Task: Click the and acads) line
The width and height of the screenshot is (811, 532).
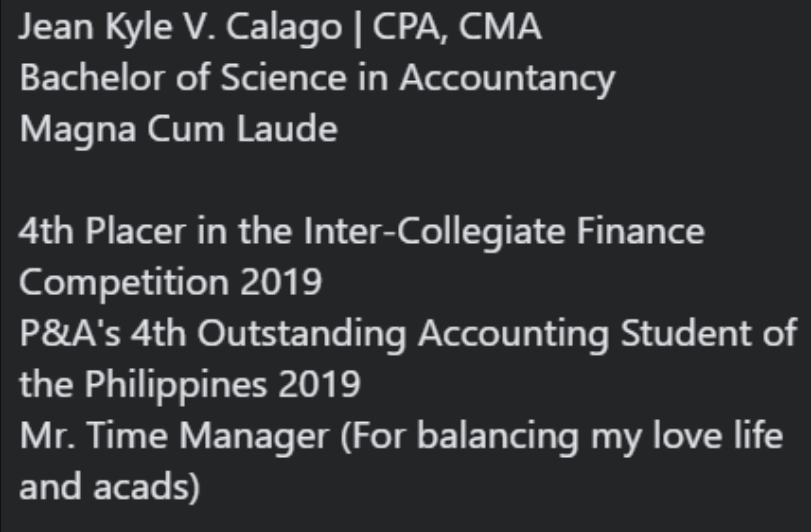Action: coord(110,487)
